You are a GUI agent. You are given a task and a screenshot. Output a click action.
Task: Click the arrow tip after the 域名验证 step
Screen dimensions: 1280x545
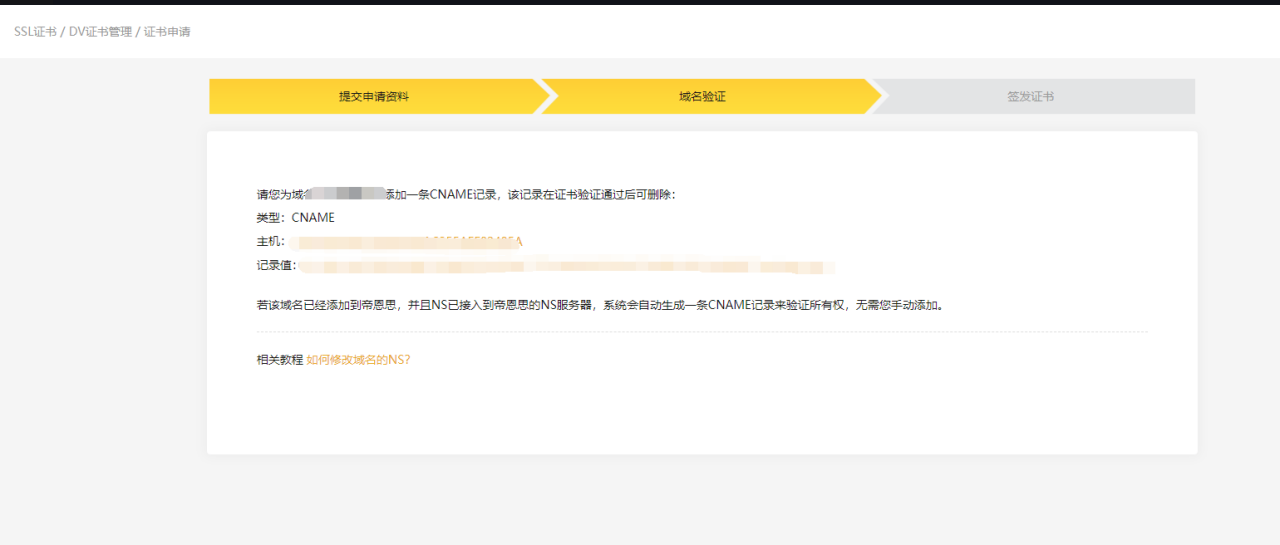[874, 97]
